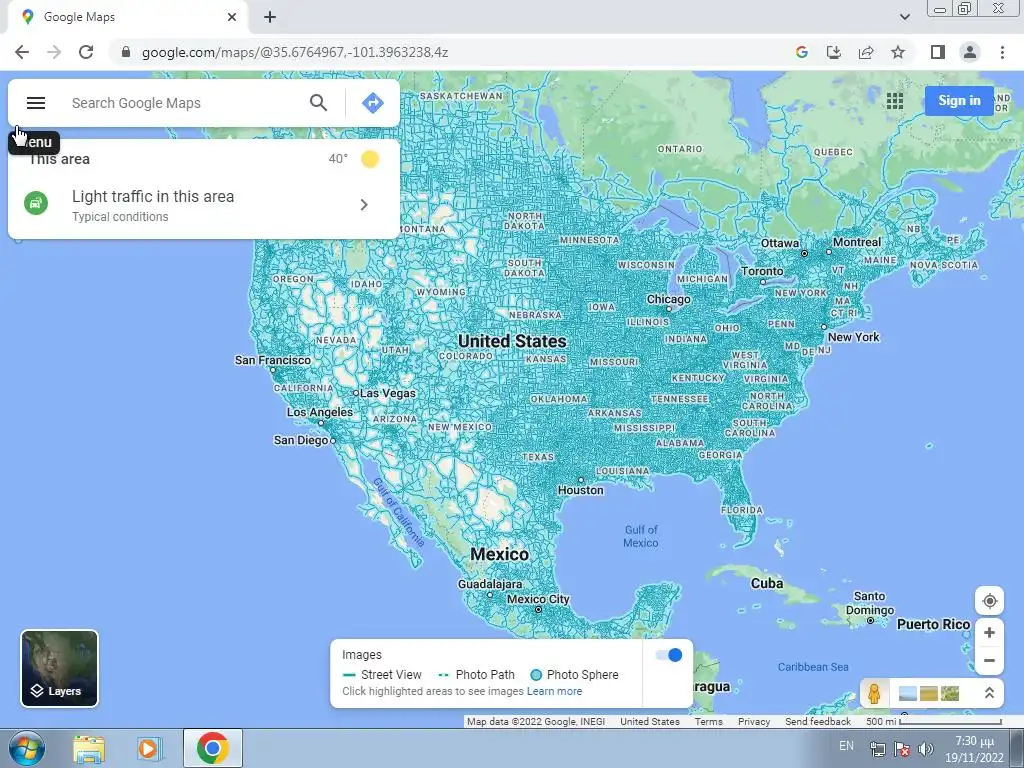Open the Chrome profile avatar

point(970,52)
